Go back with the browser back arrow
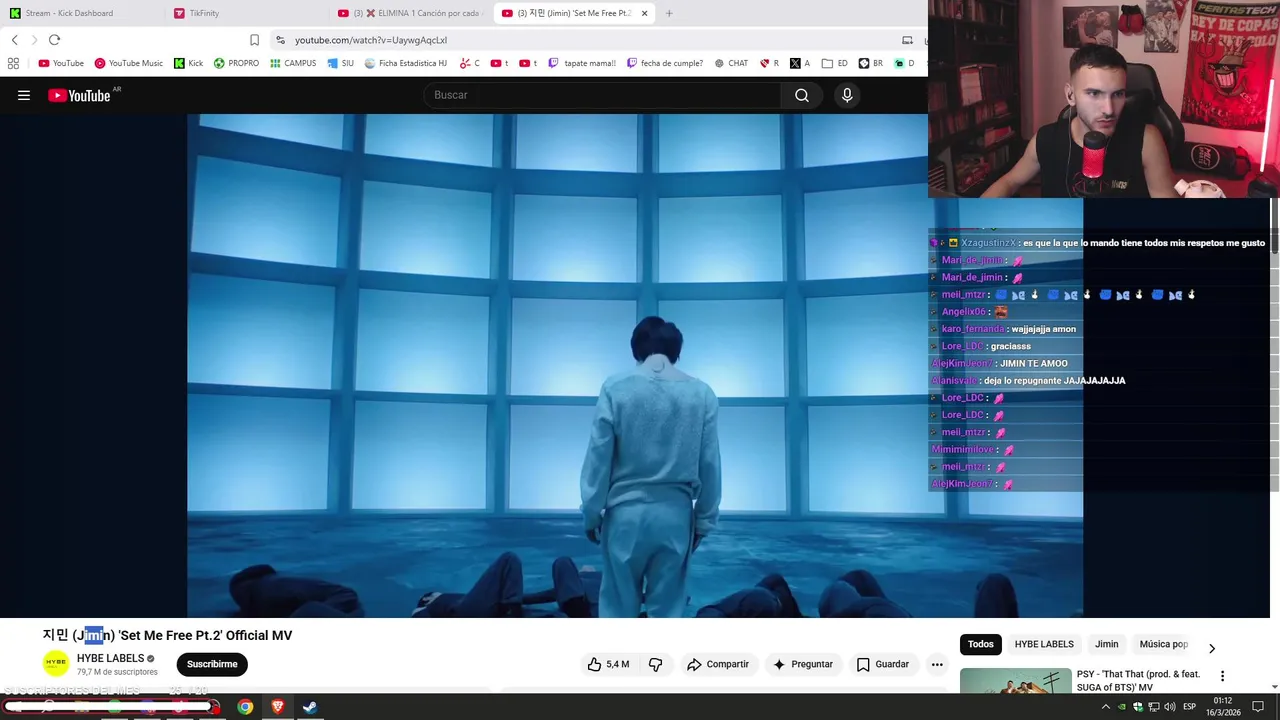 (x=14, y=40)
